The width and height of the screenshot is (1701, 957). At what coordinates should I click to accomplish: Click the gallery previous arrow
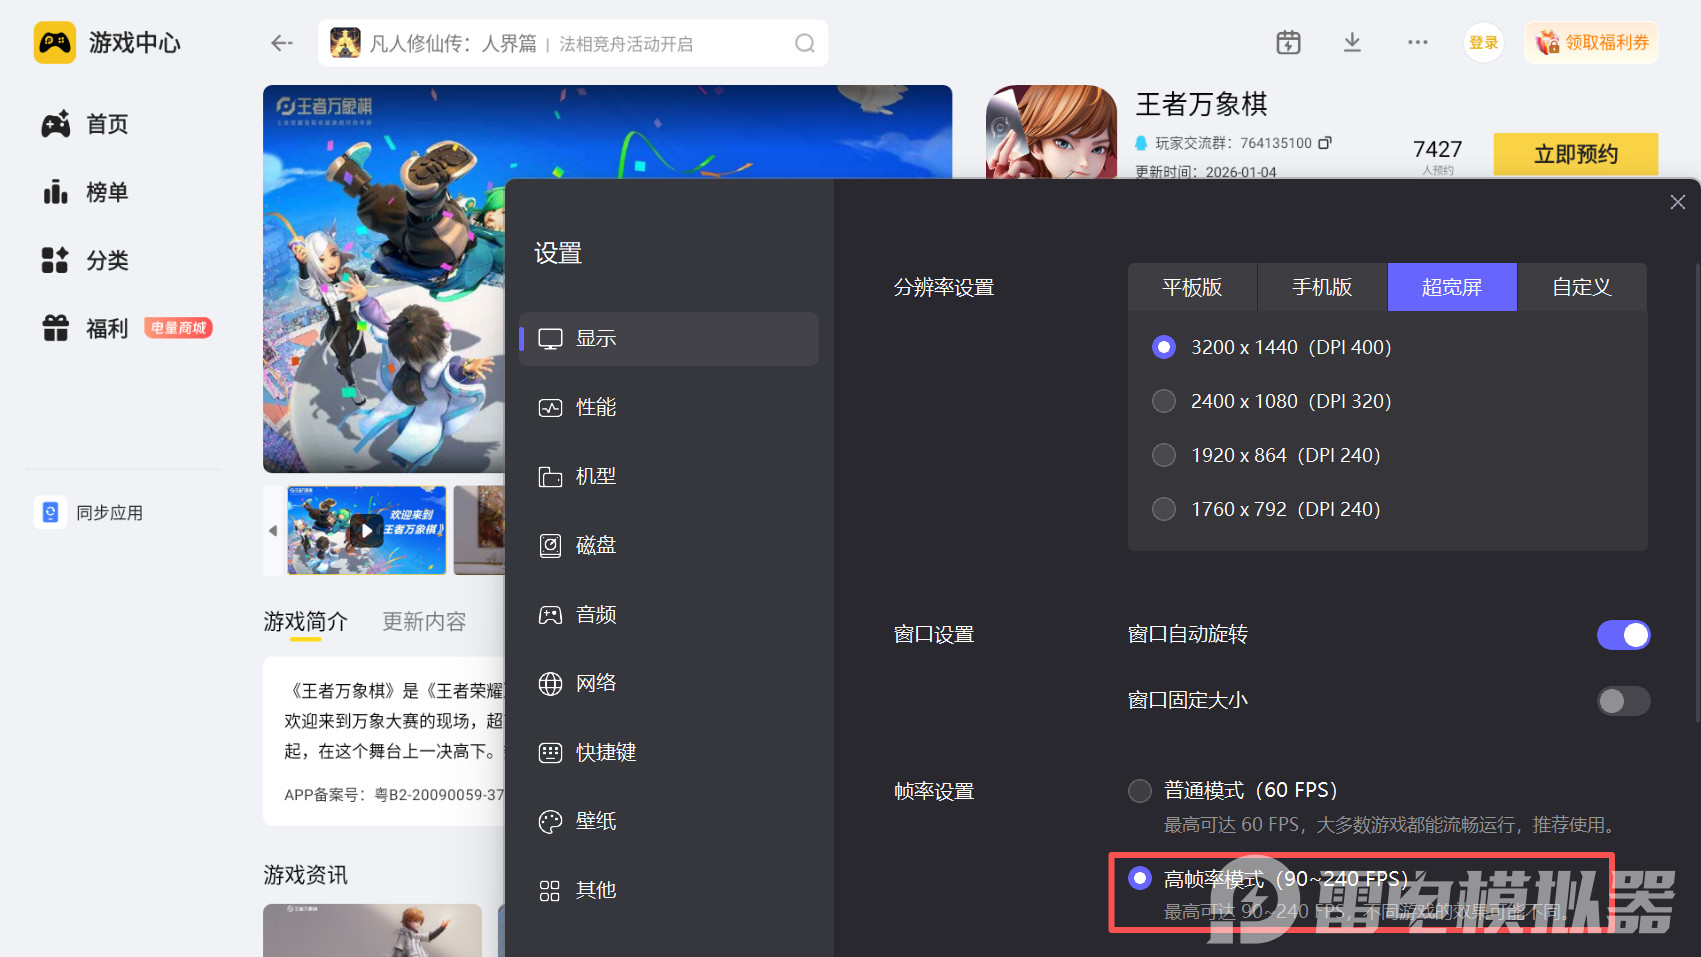pos(273,530)
